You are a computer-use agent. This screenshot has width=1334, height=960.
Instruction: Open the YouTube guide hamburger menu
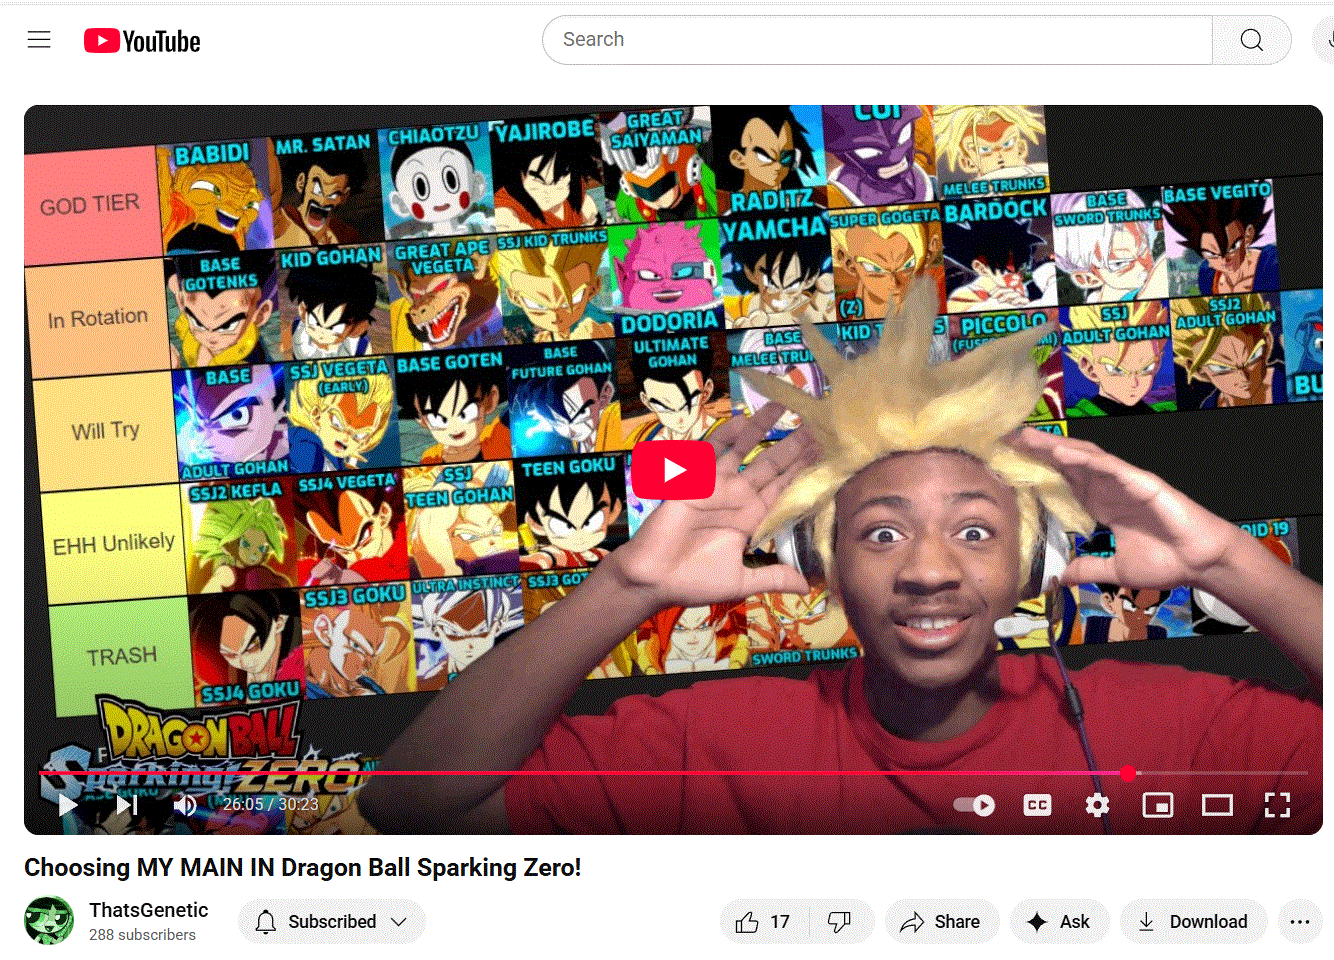pyautogui.click(x=39, y=40)
